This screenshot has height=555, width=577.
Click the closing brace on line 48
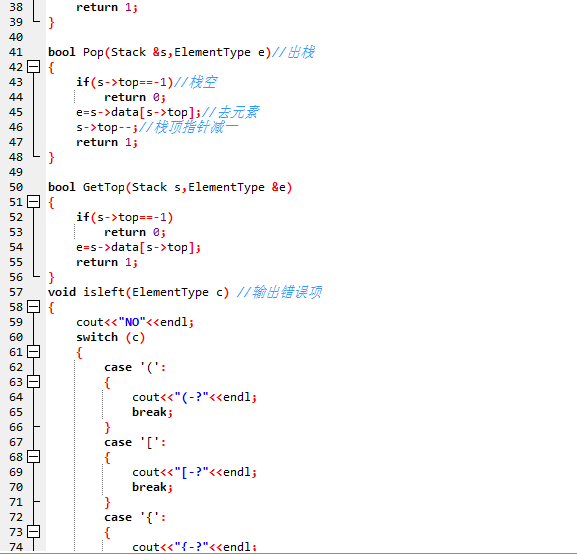(52, 158)
